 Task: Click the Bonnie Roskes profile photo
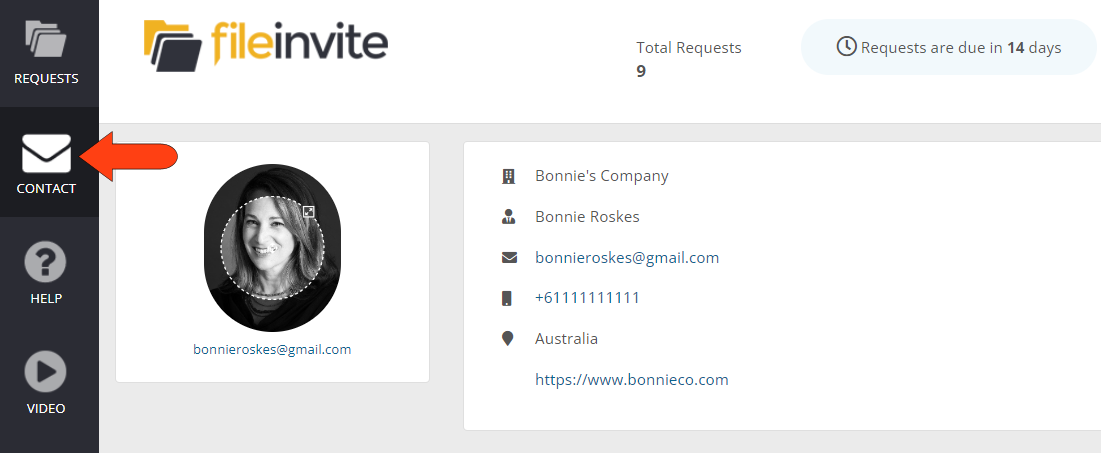(272, 248)
